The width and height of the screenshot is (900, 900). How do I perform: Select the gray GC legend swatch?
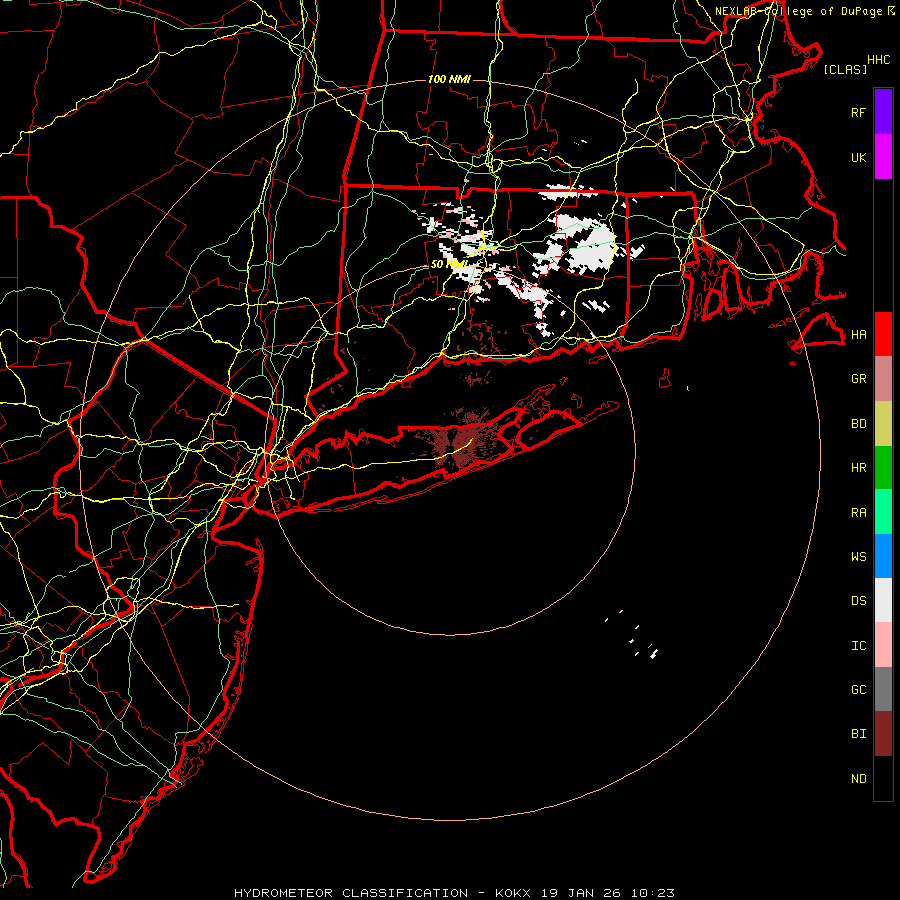(x=883, y=689)
